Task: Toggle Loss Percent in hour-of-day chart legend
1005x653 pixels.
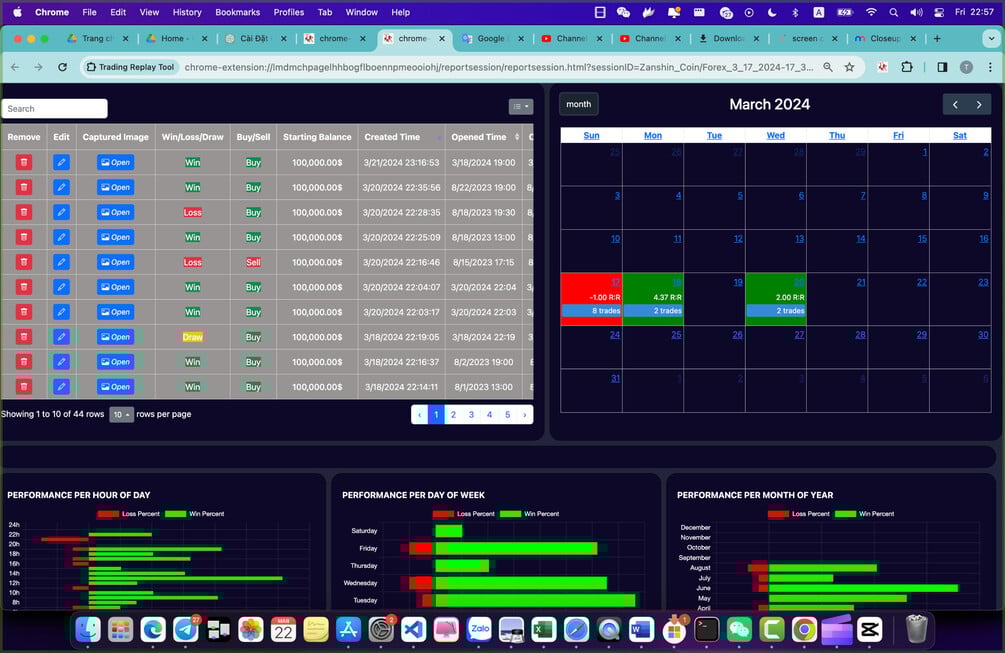Action: [x=128, y=514]
